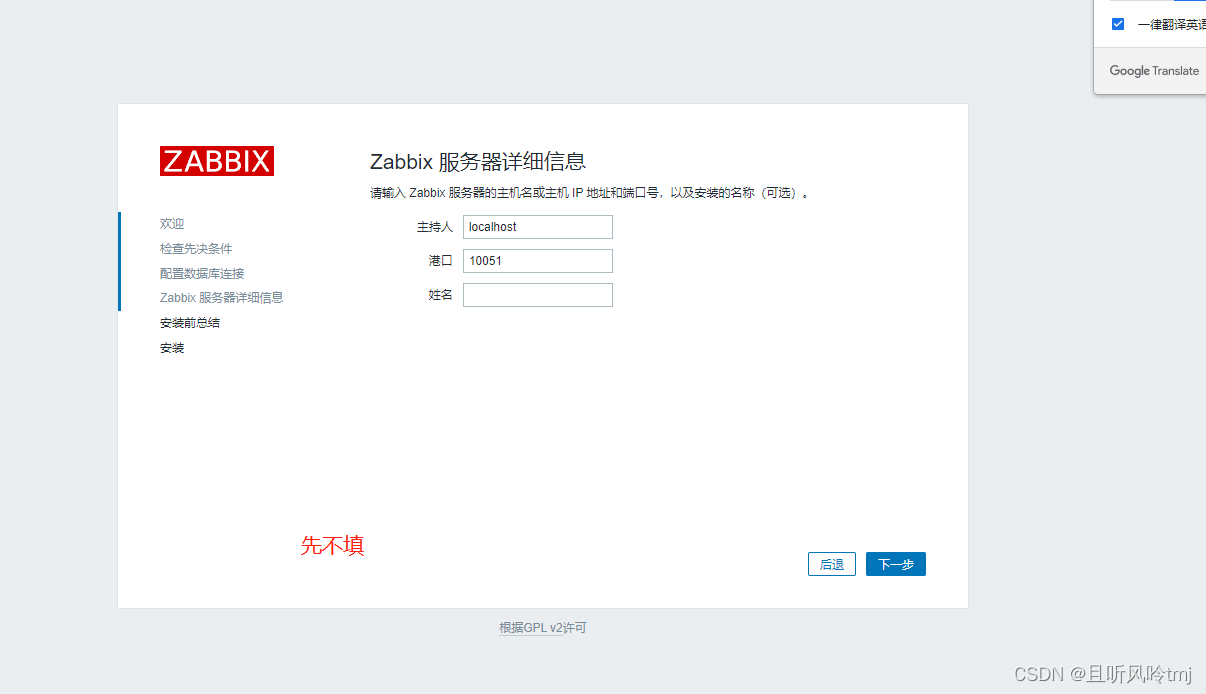The image size is (1206, 694).
Task: Select the 配置数据库连接 step
Action: click(202, 273)
